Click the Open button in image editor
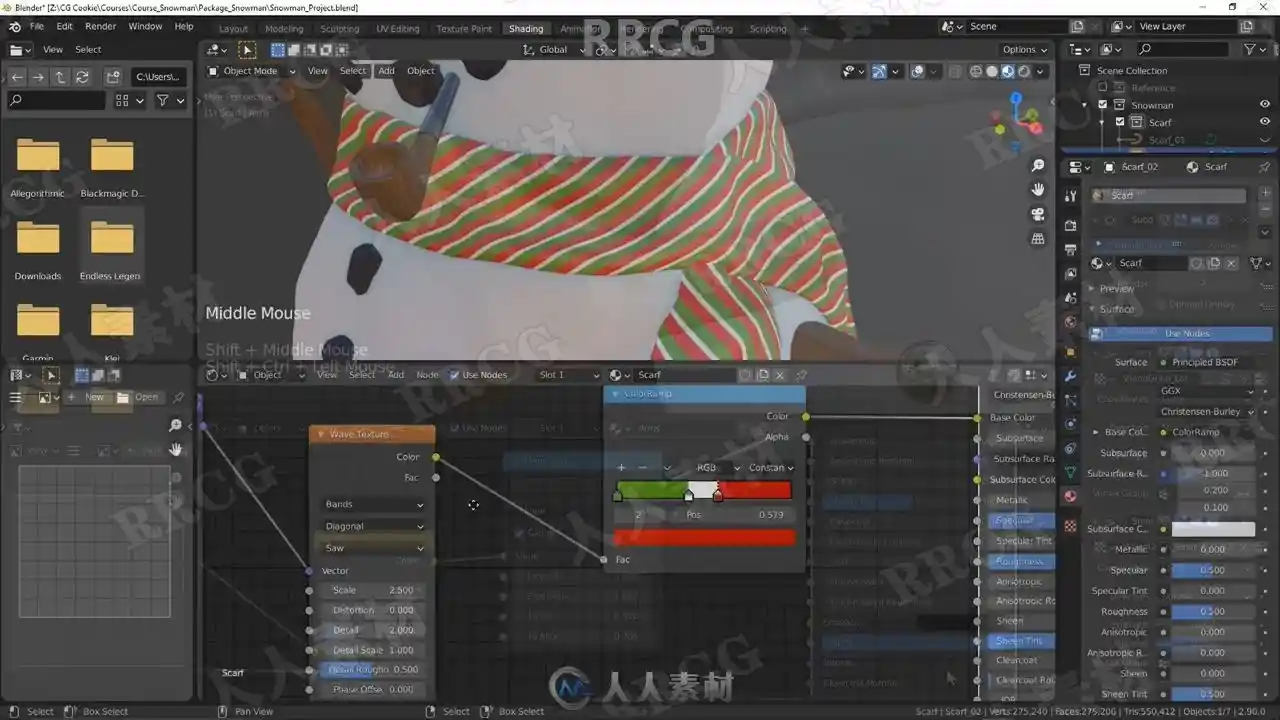The height and width of the screenshot is (720, 1280). pos(138,397)
